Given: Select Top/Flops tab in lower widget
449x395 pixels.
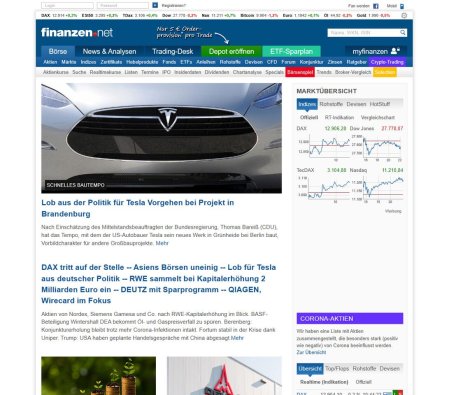Looking at the screenshot, I should tap(337, 369).
